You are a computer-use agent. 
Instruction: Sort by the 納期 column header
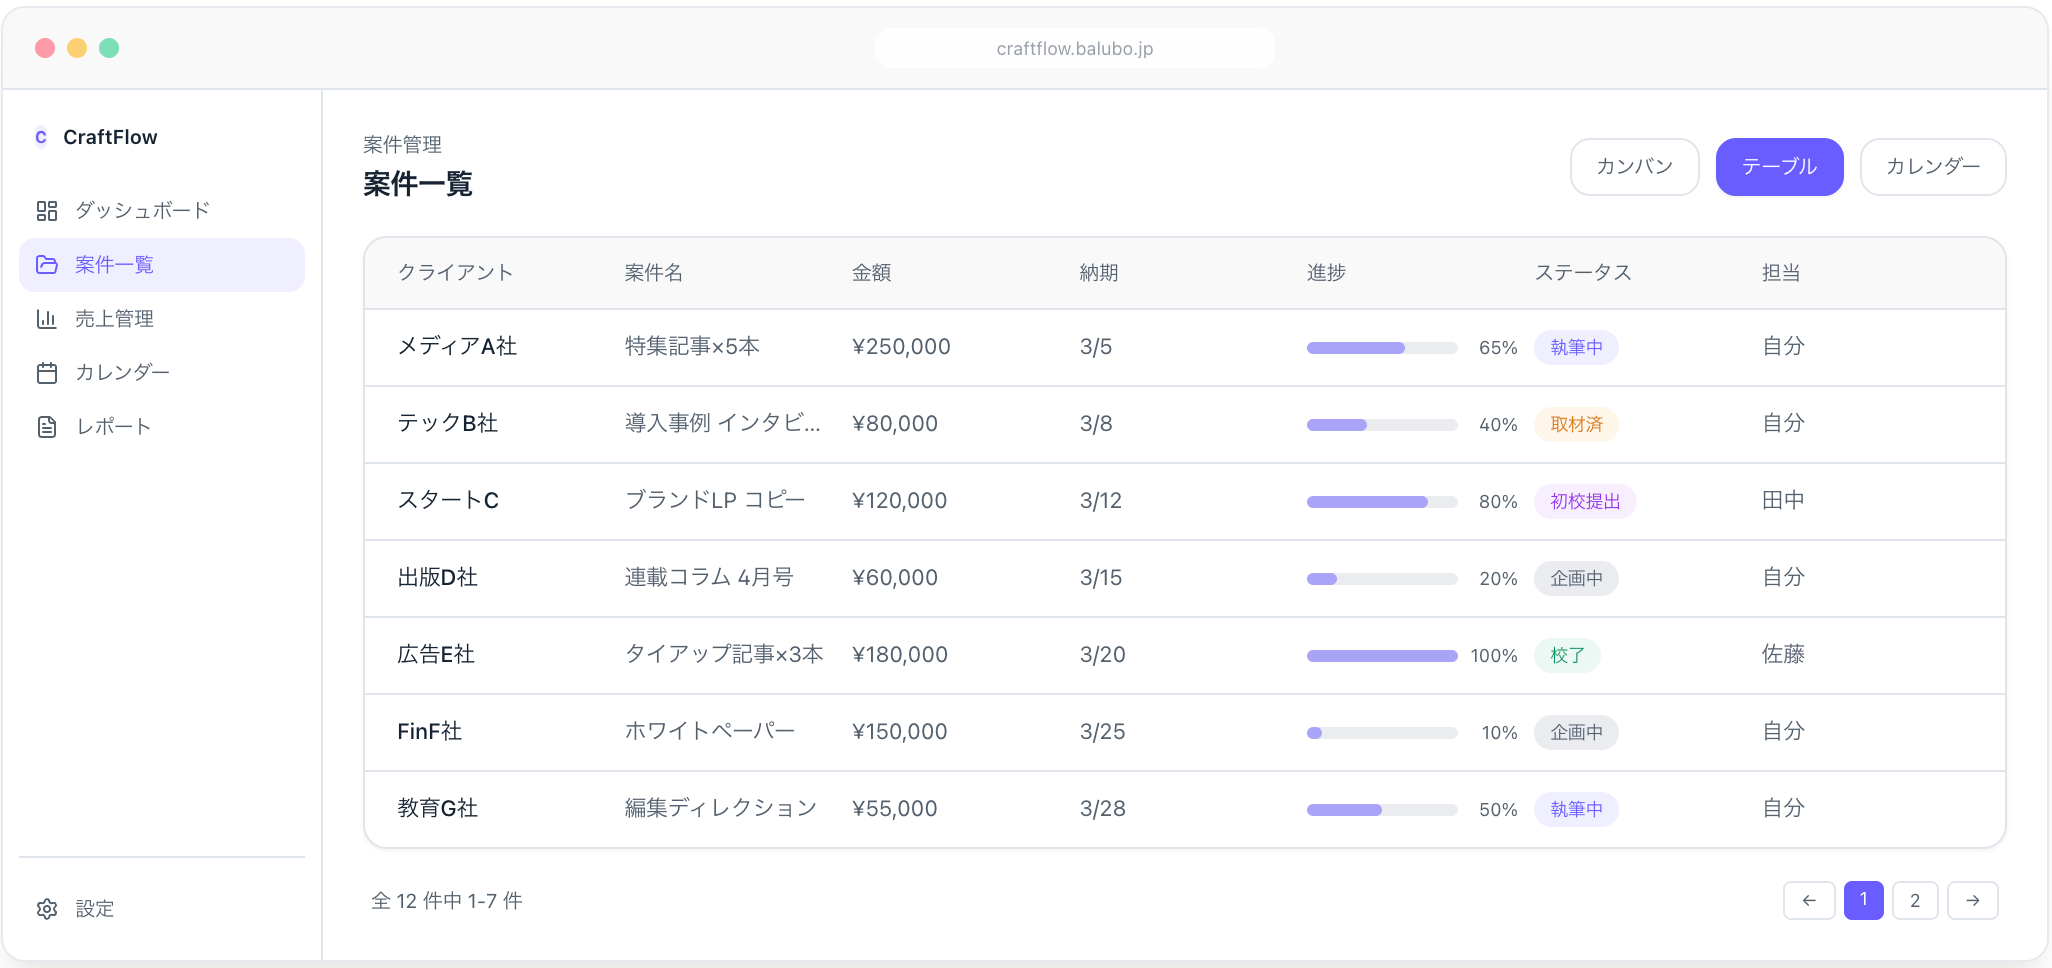click(x=1099, y=273)
